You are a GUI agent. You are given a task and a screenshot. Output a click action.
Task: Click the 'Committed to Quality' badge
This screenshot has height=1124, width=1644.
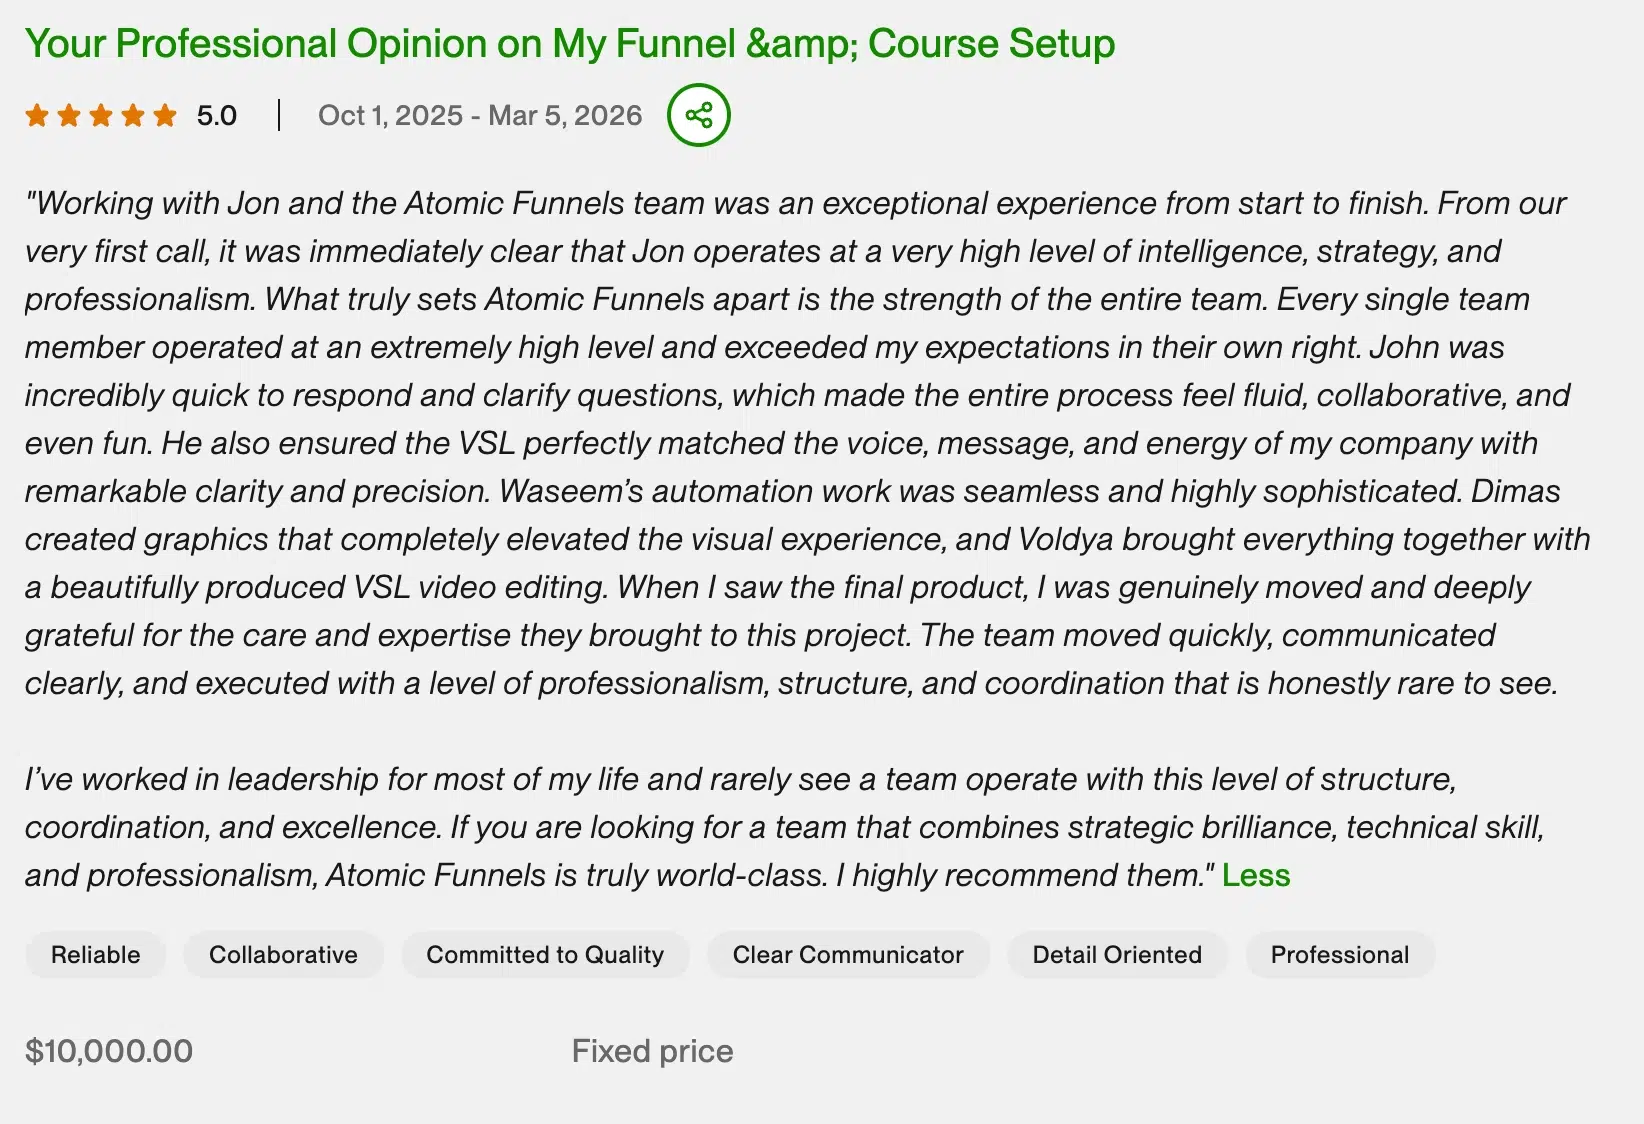coord(545,954)
